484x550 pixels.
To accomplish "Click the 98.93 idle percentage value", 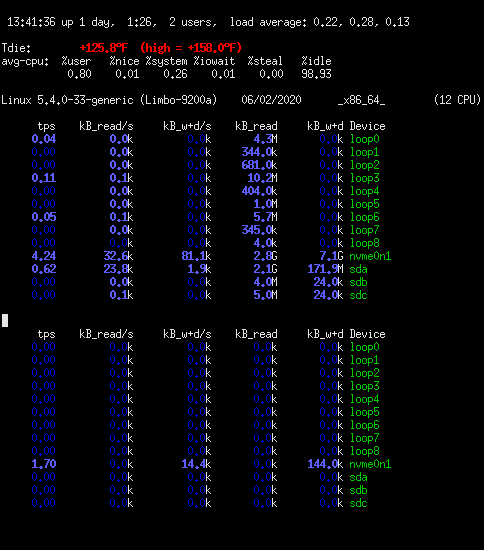I will point(316,74).
